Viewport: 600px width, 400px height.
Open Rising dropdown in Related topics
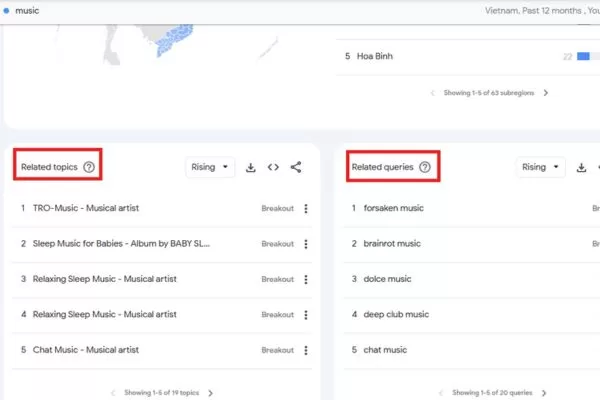pyautogui.click(x=210, y=167)
